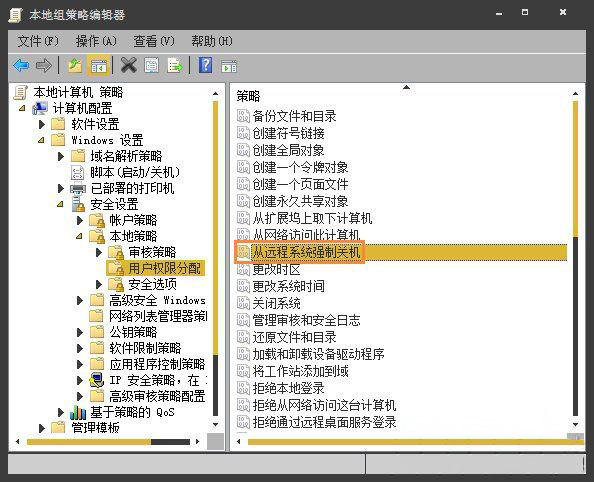This screenshot has width=594, height=482.
Task: Select the 创建一个页面文件 policy
Action: [300, 184]
